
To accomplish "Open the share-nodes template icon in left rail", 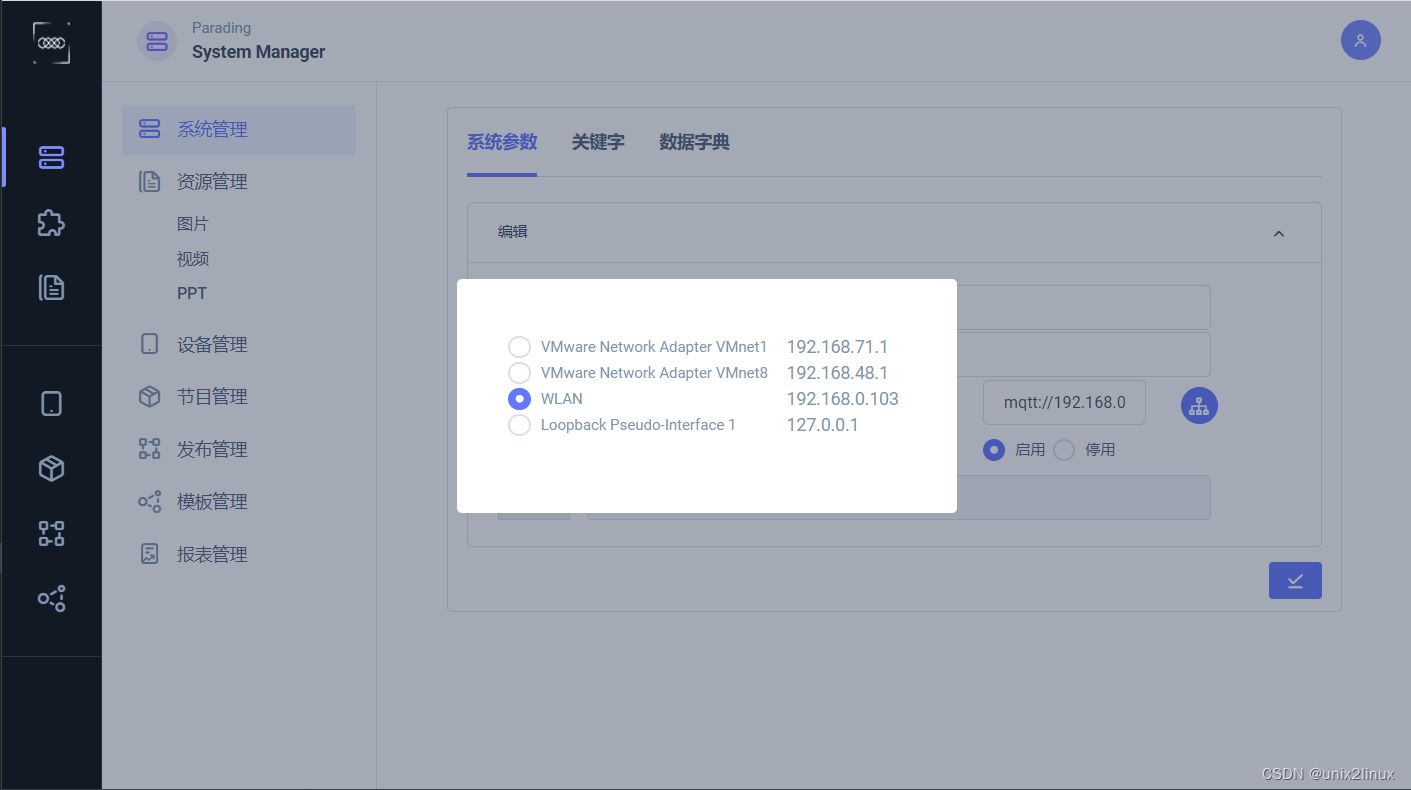I will pos(51,598).
